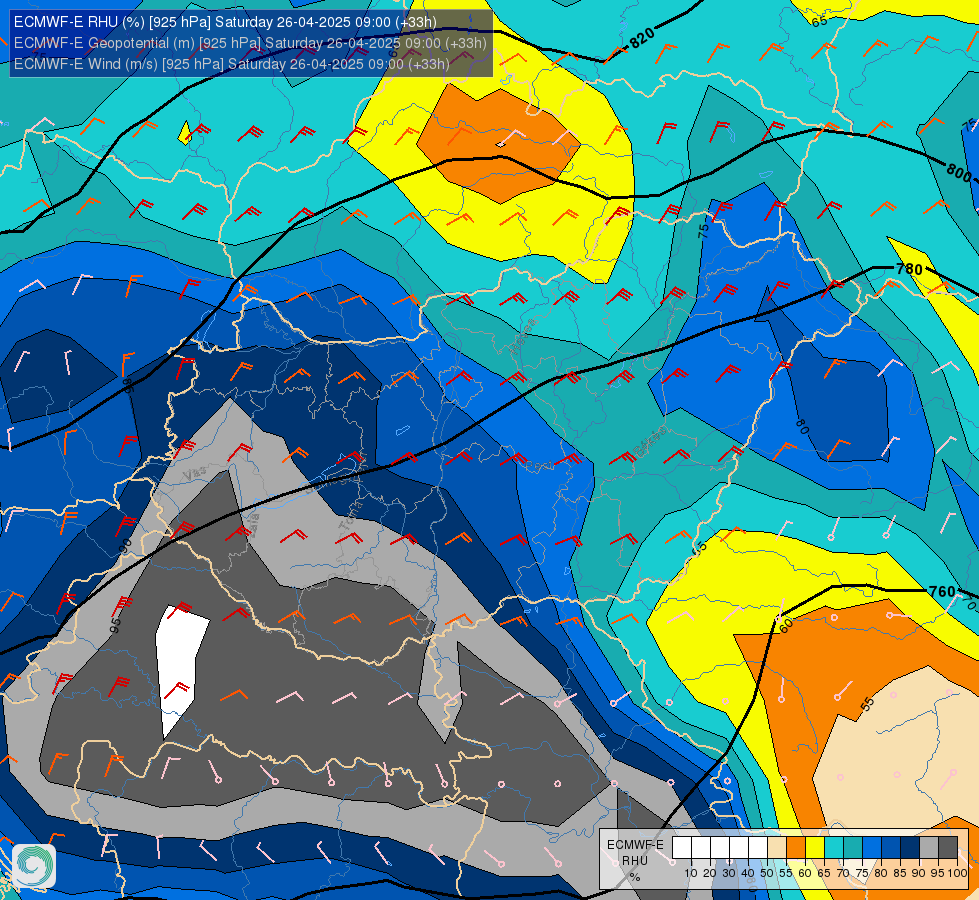
Task: Click the orange region inside northern yellow area
Action: click(x=498, y=144)
